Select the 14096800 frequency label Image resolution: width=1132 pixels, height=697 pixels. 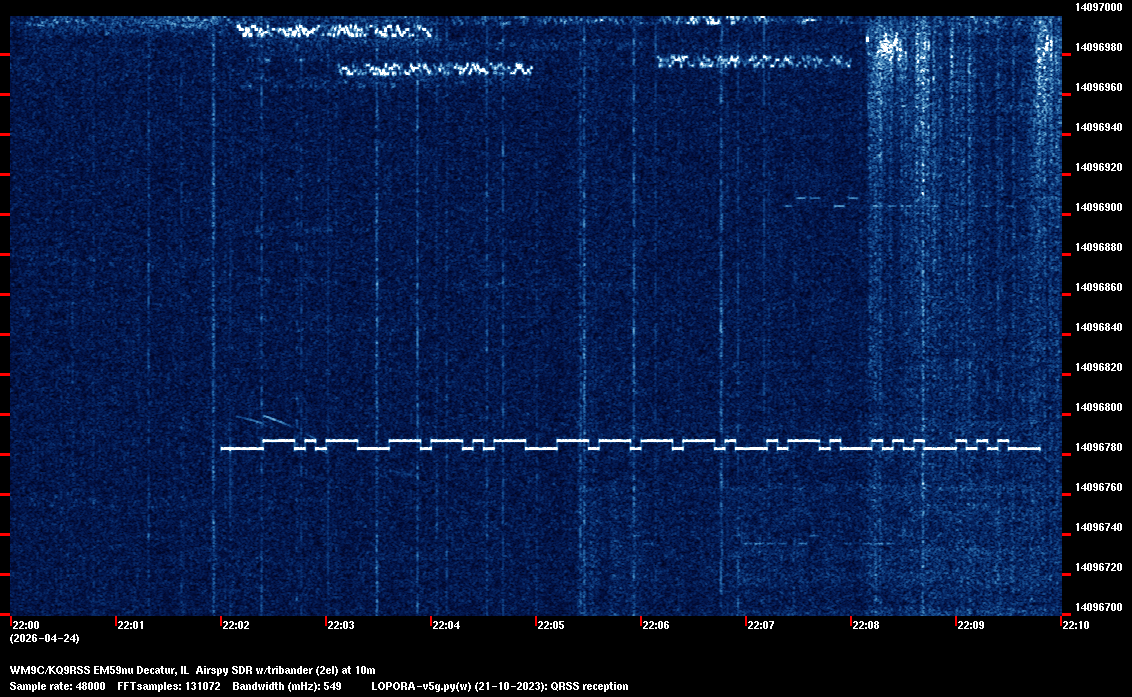(1097, 407)
